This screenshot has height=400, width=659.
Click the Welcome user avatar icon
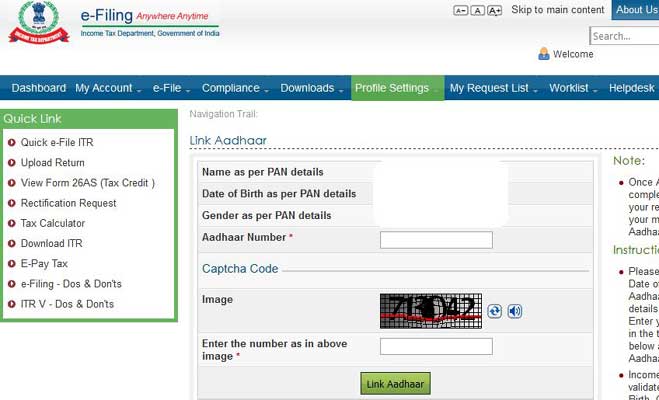click(543, 54)
